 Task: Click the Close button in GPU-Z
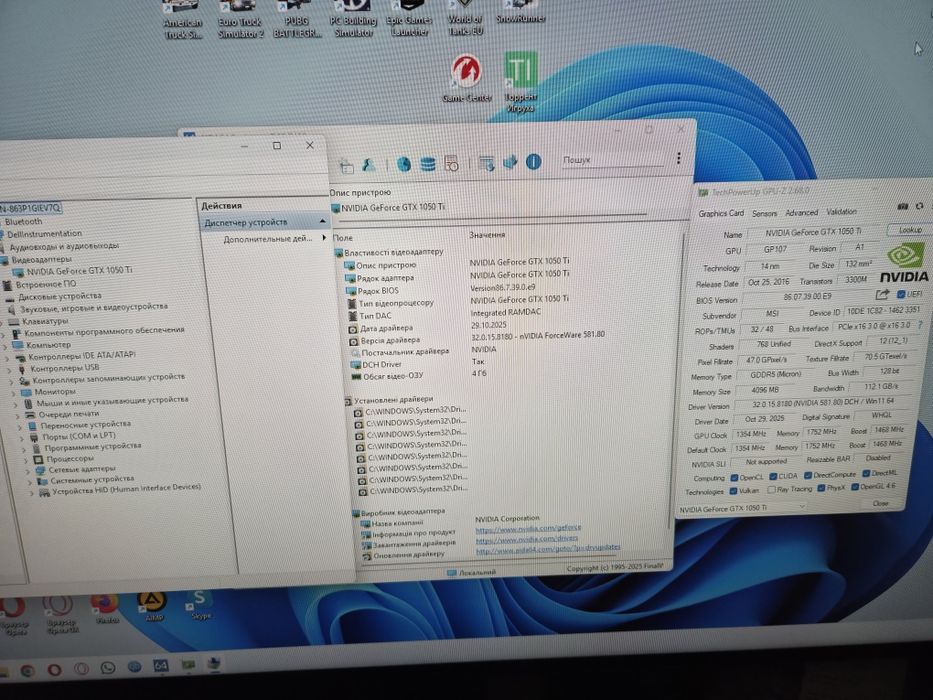point(881,504)
